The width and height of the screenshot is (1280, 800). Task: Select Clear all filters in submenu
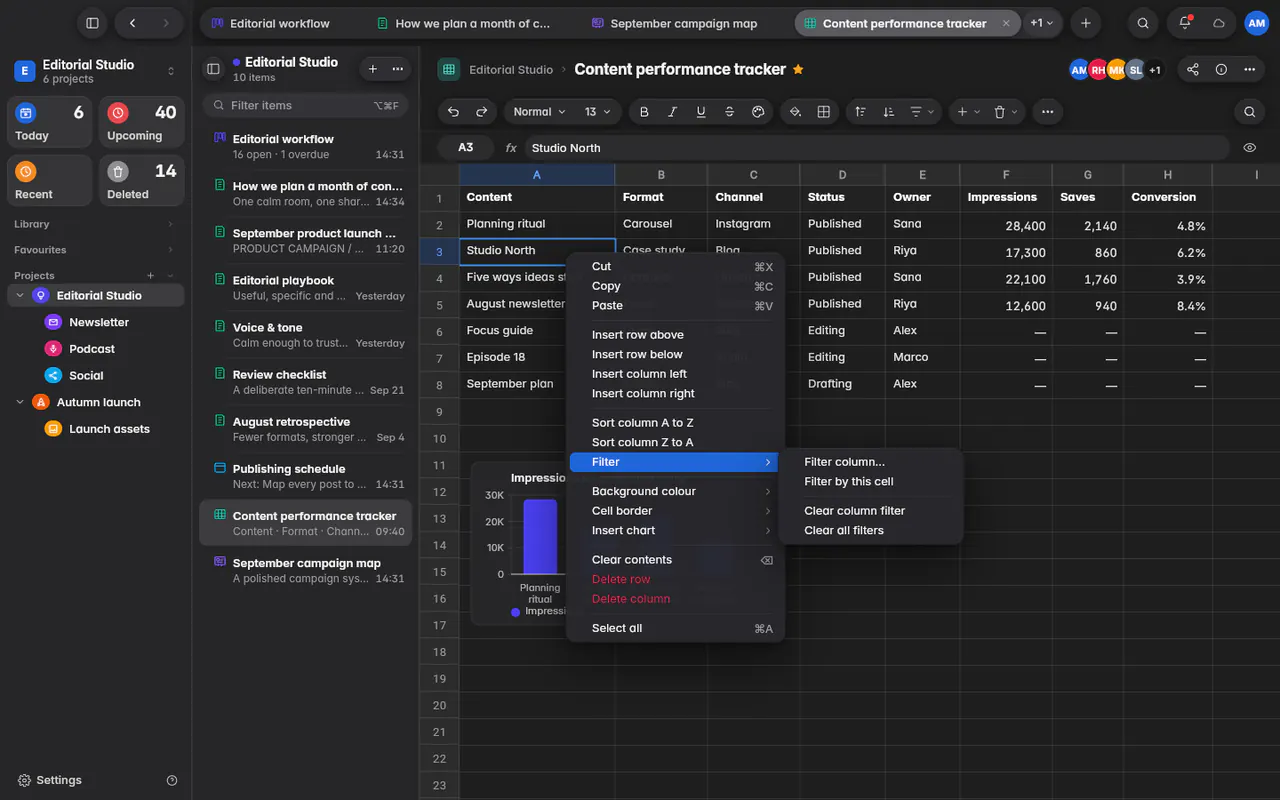pos(844,530)
